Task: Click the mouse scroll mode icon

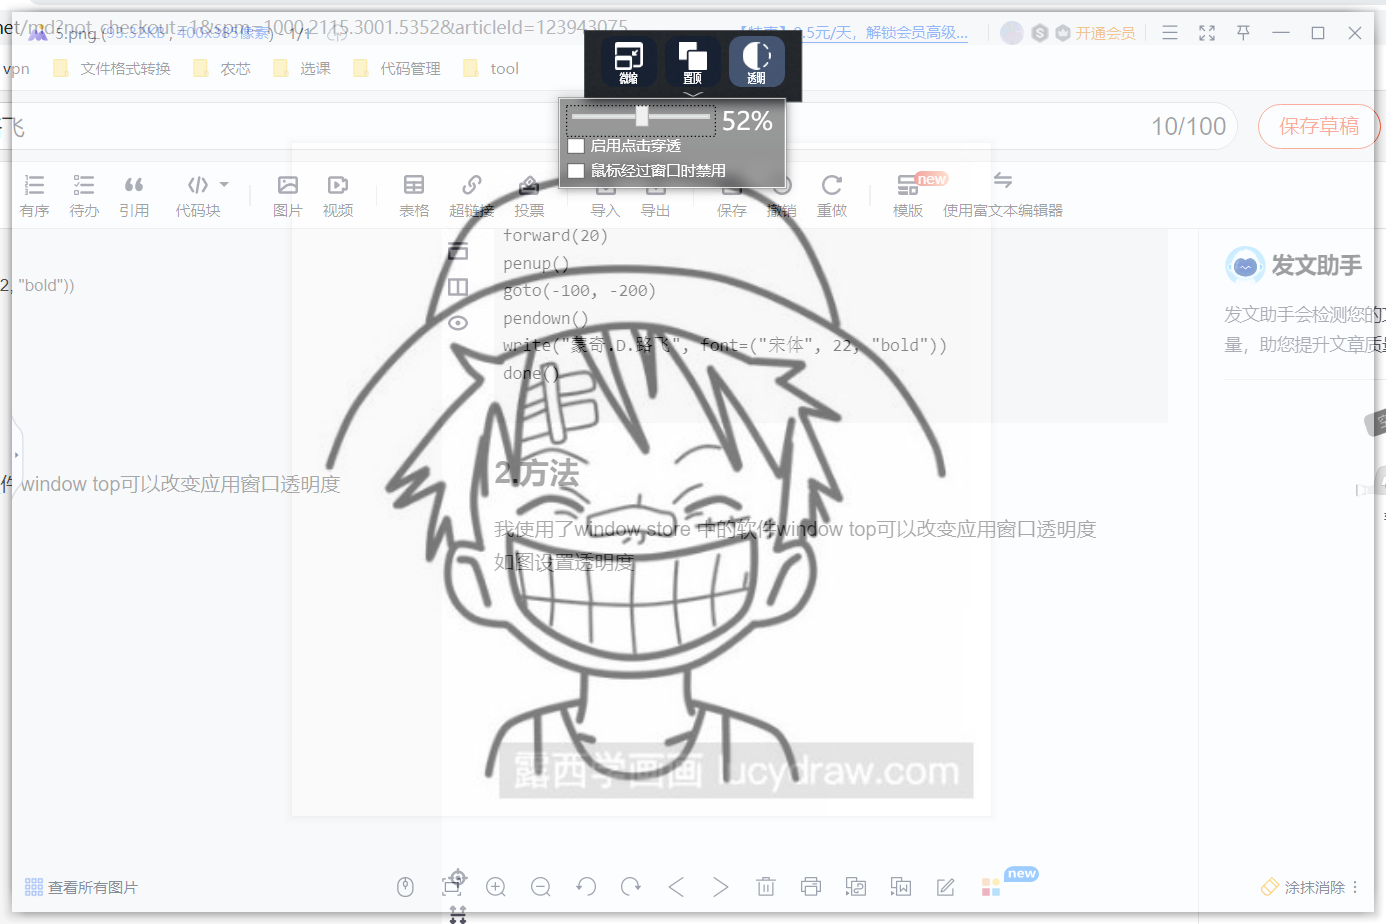Action: tap(405, 887)
